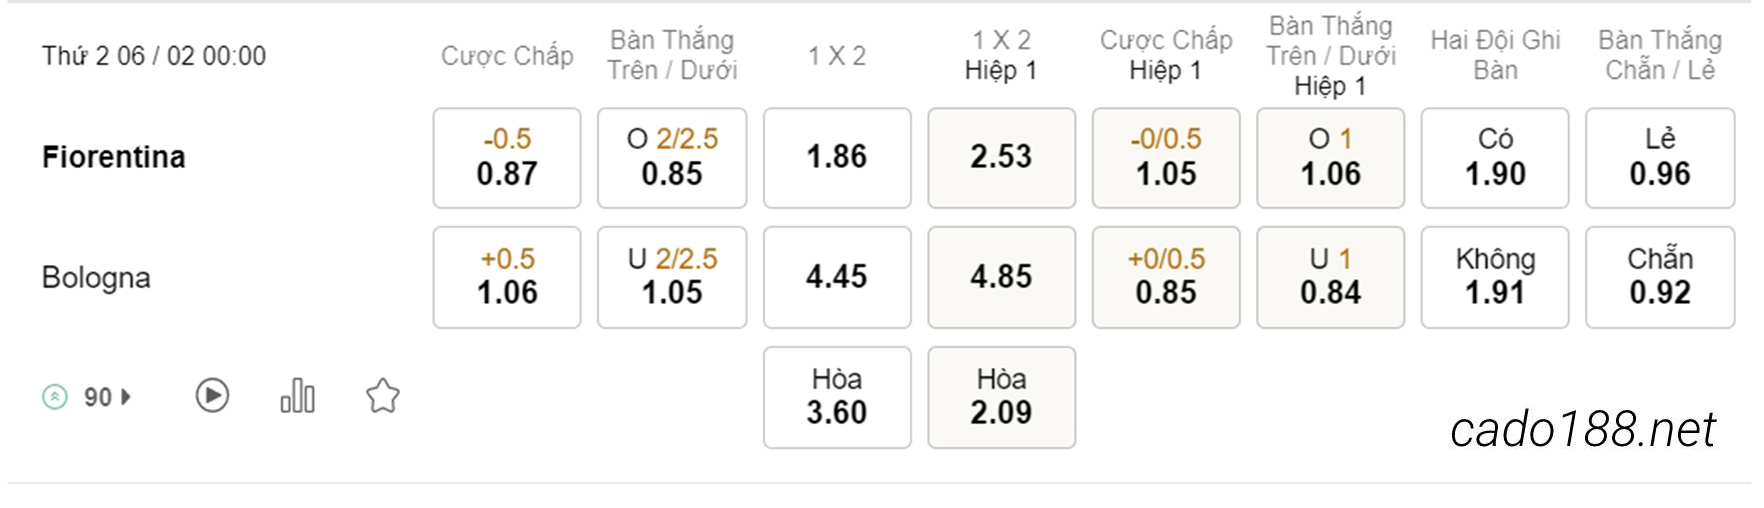Select full-time draw Hòa 3.60

[837, 397]
